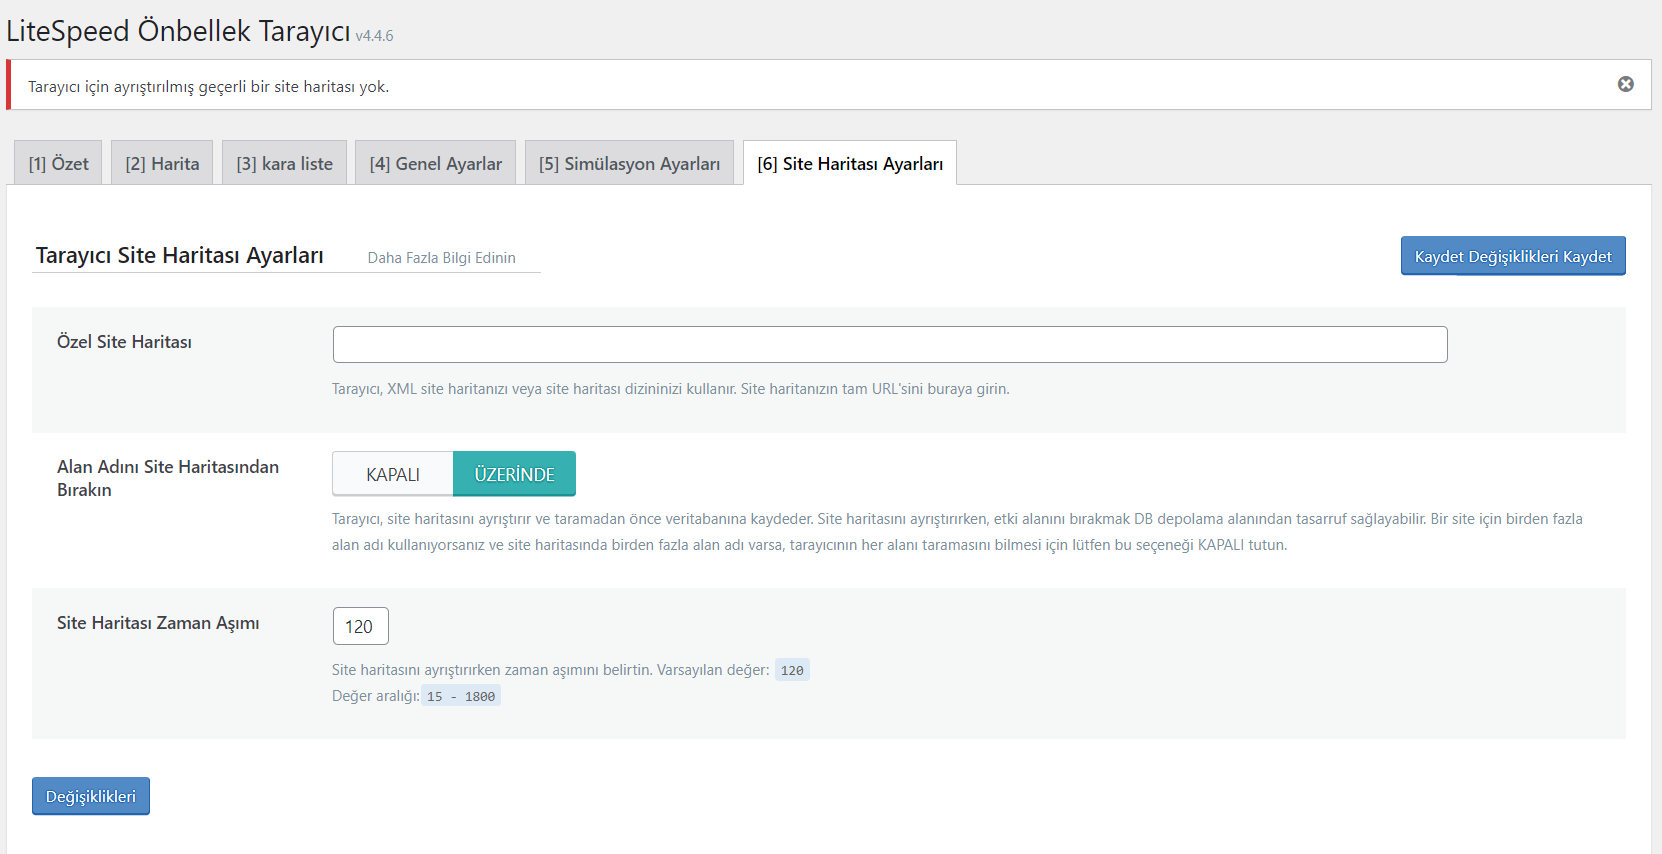This screenshot has width=1662, height=854.
Task: Set domain drop option to KAPALI
Action: pos(393,474)
